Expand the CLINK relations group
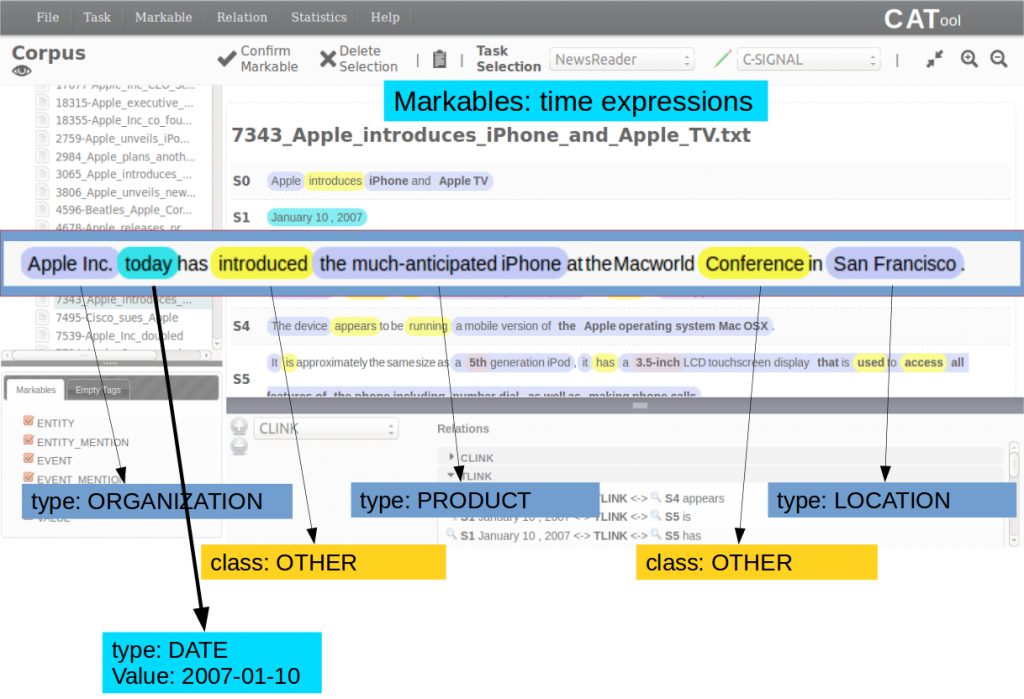The height and width of the screenshot is (699, 1024). coord(451,457)
